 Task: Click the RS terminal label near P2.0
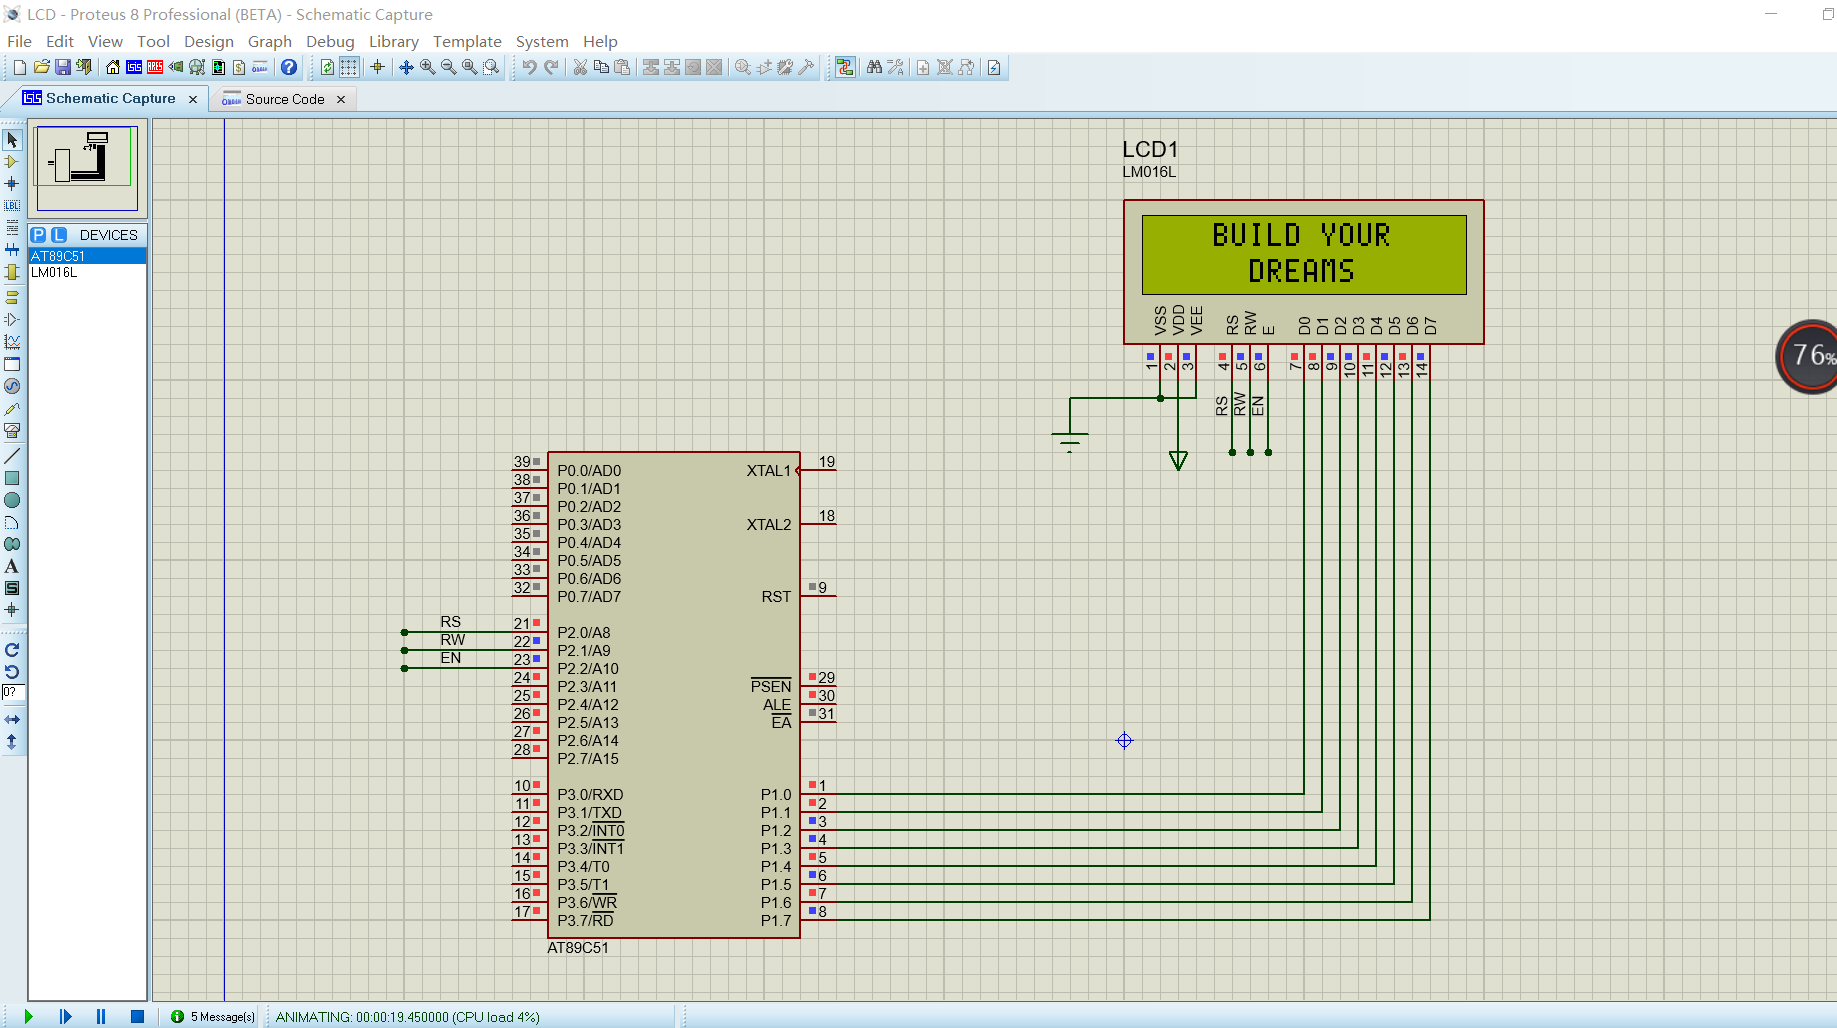pyautogui.click(x=451, y=622)
